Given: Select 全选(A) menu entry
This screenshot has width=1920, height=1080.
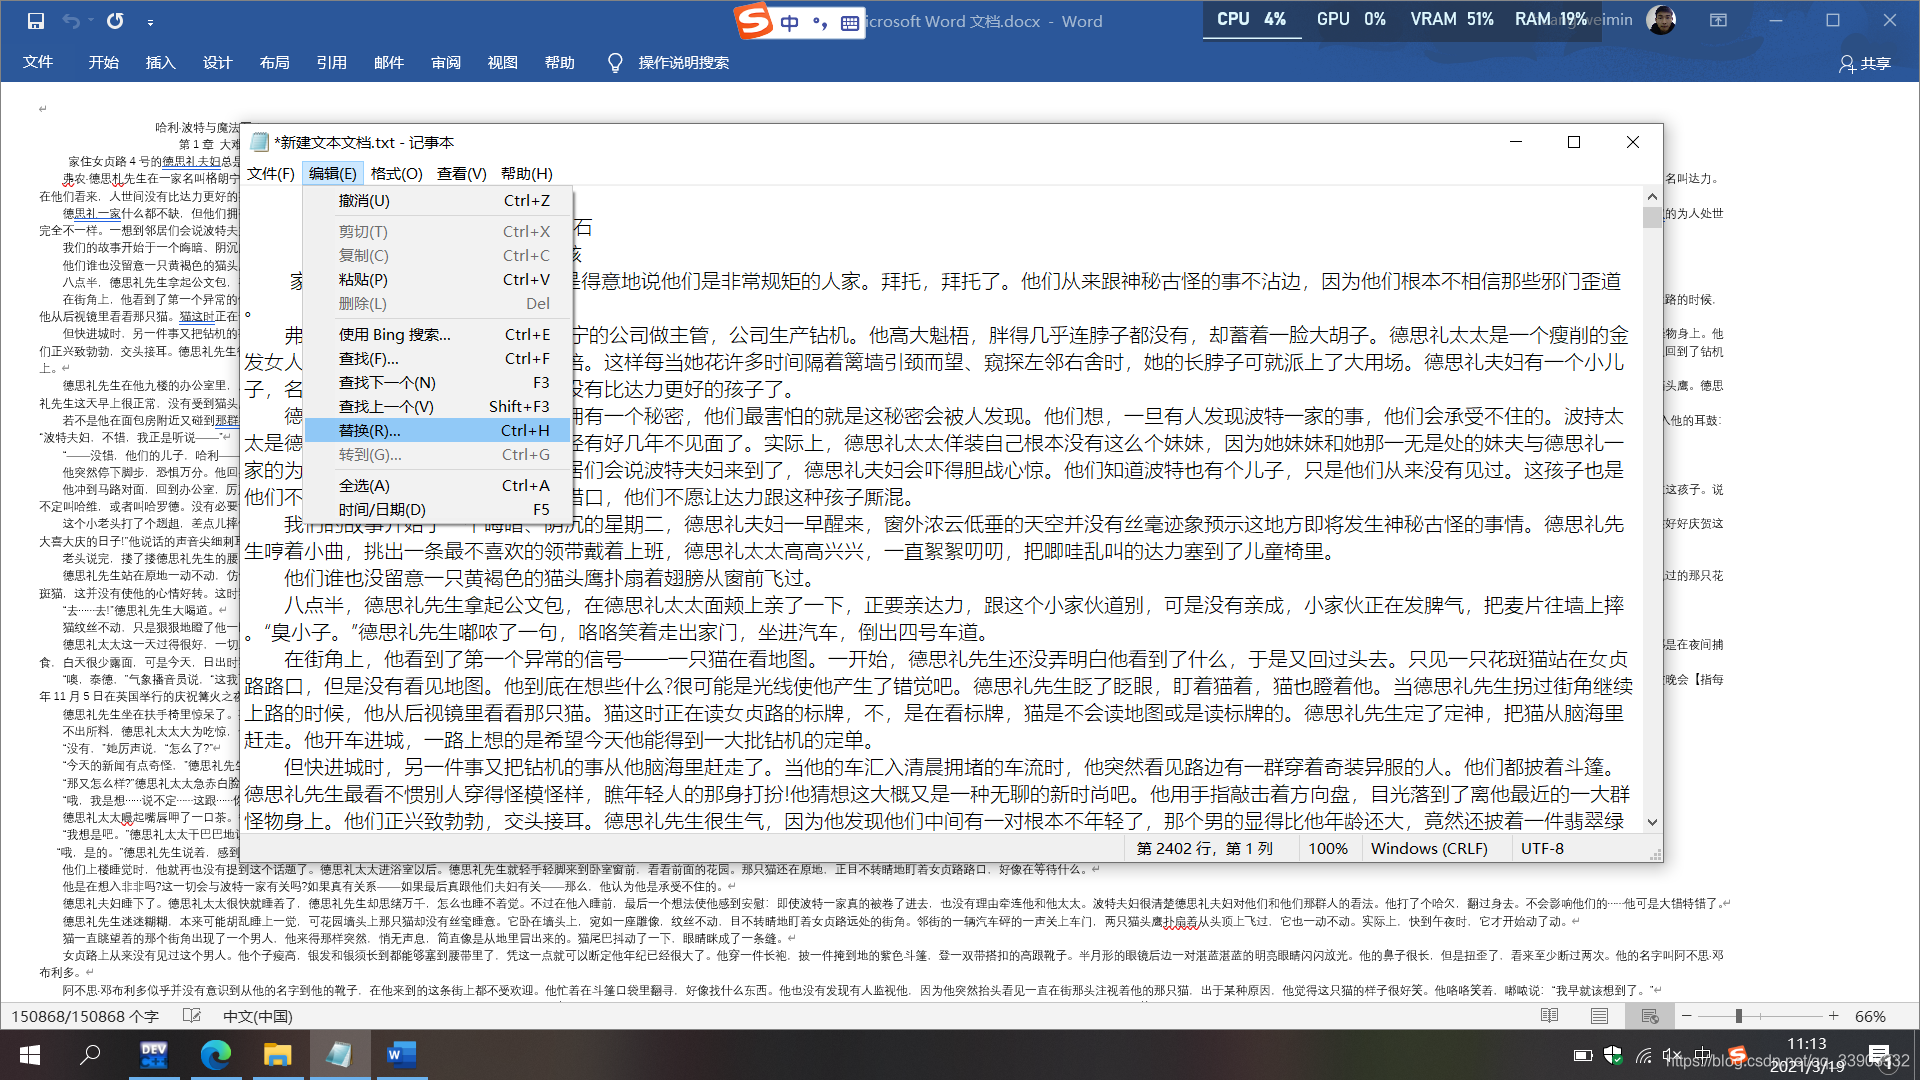Looking at the screenshot, I should click(x=438, y=486).
